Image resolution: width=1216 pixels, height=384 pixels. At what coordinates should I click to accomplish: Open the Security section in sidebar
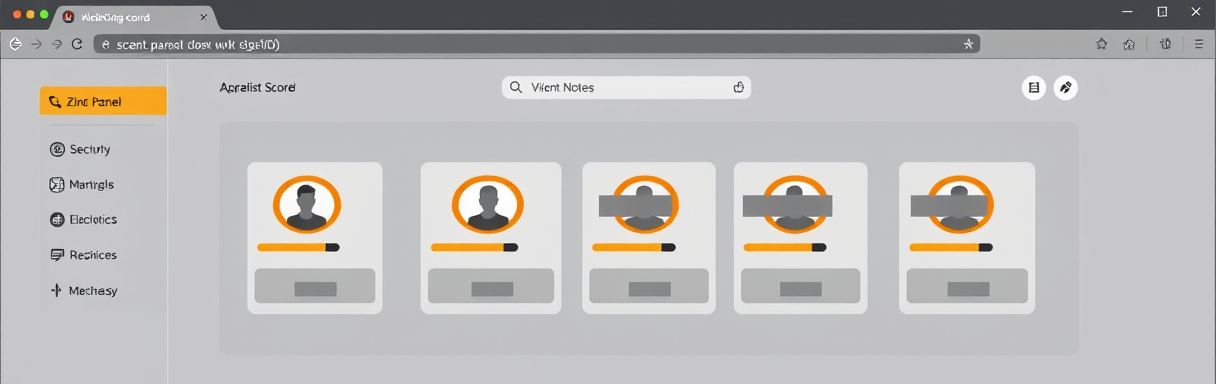click(x=80, y=149)
